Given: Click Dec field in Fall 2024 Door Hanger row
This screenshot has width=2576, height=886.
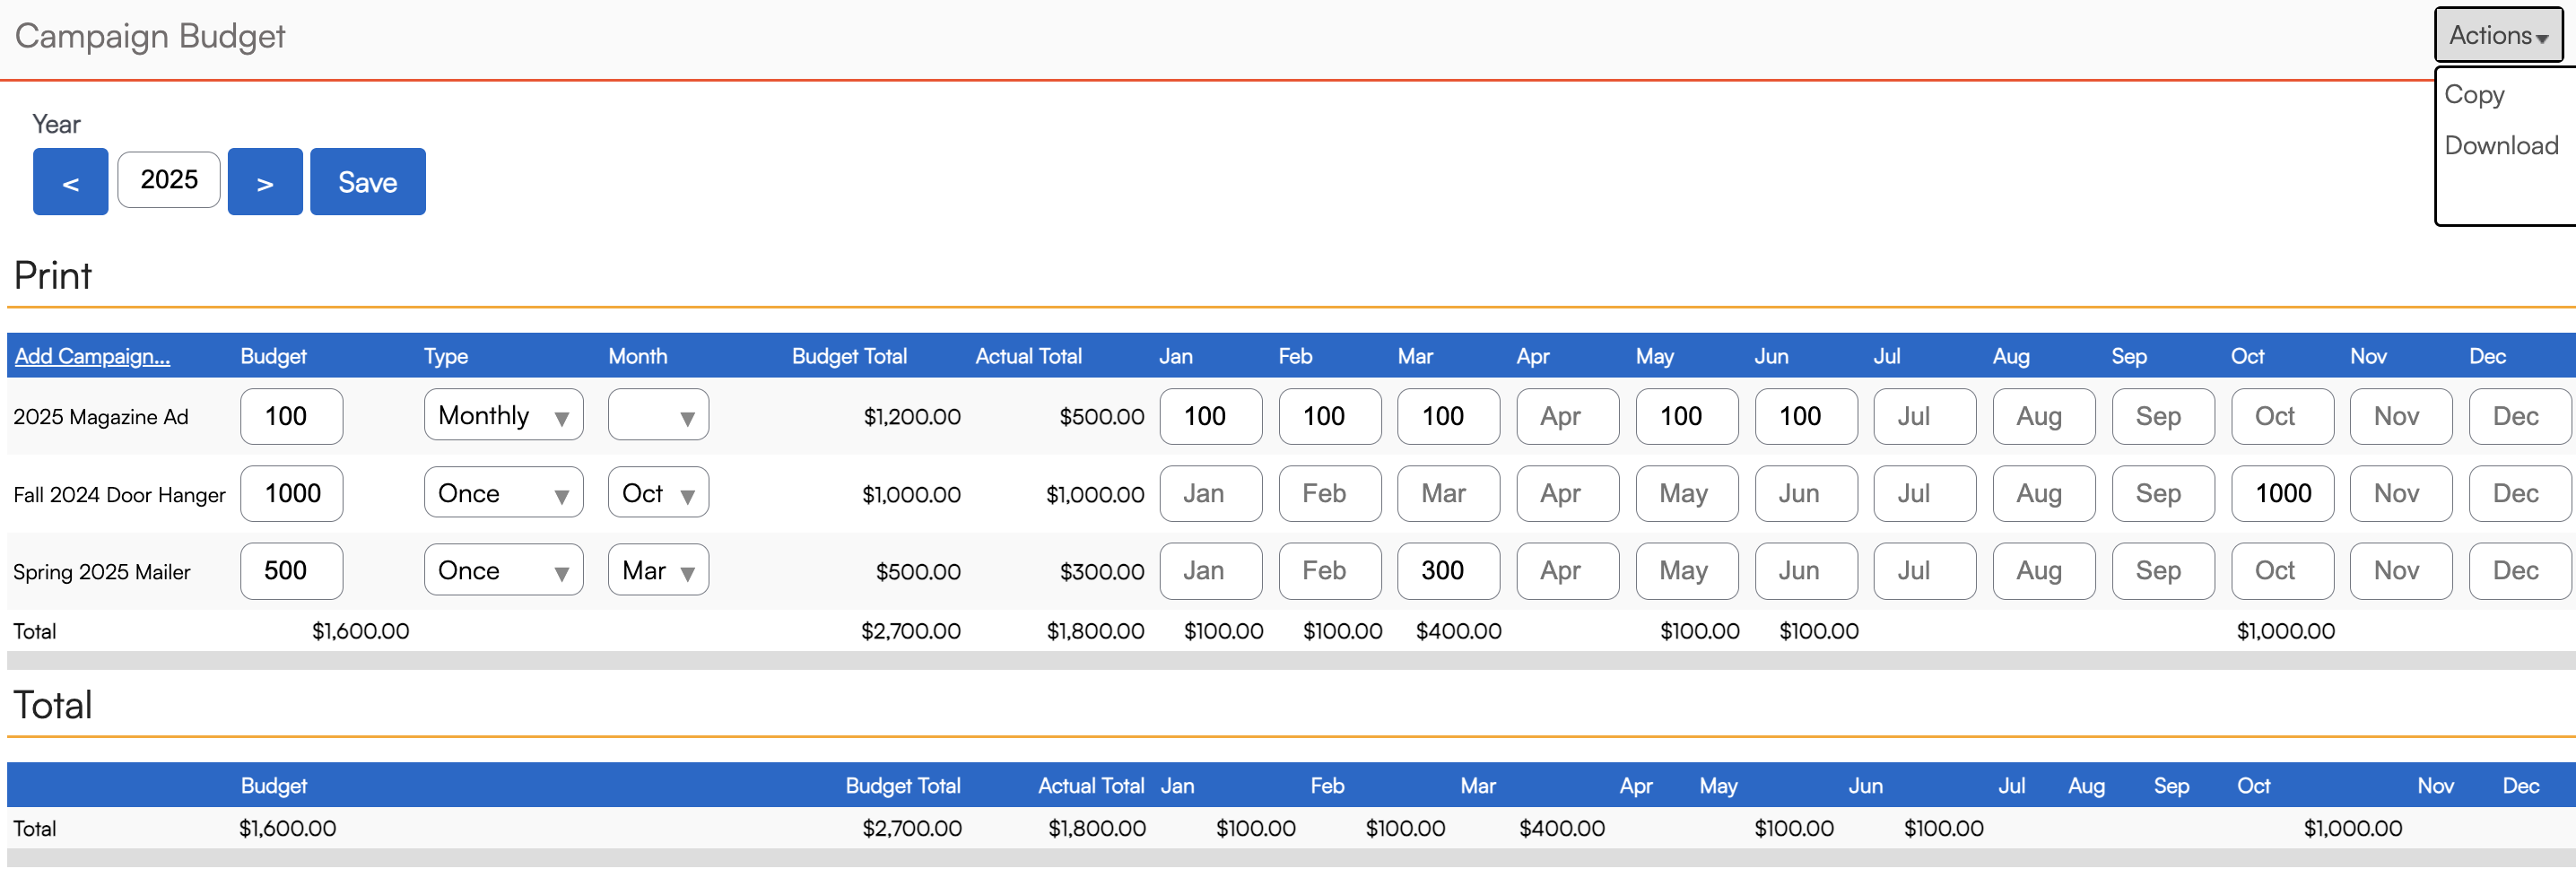Looking at the screenshot, I should point(2521,493).
